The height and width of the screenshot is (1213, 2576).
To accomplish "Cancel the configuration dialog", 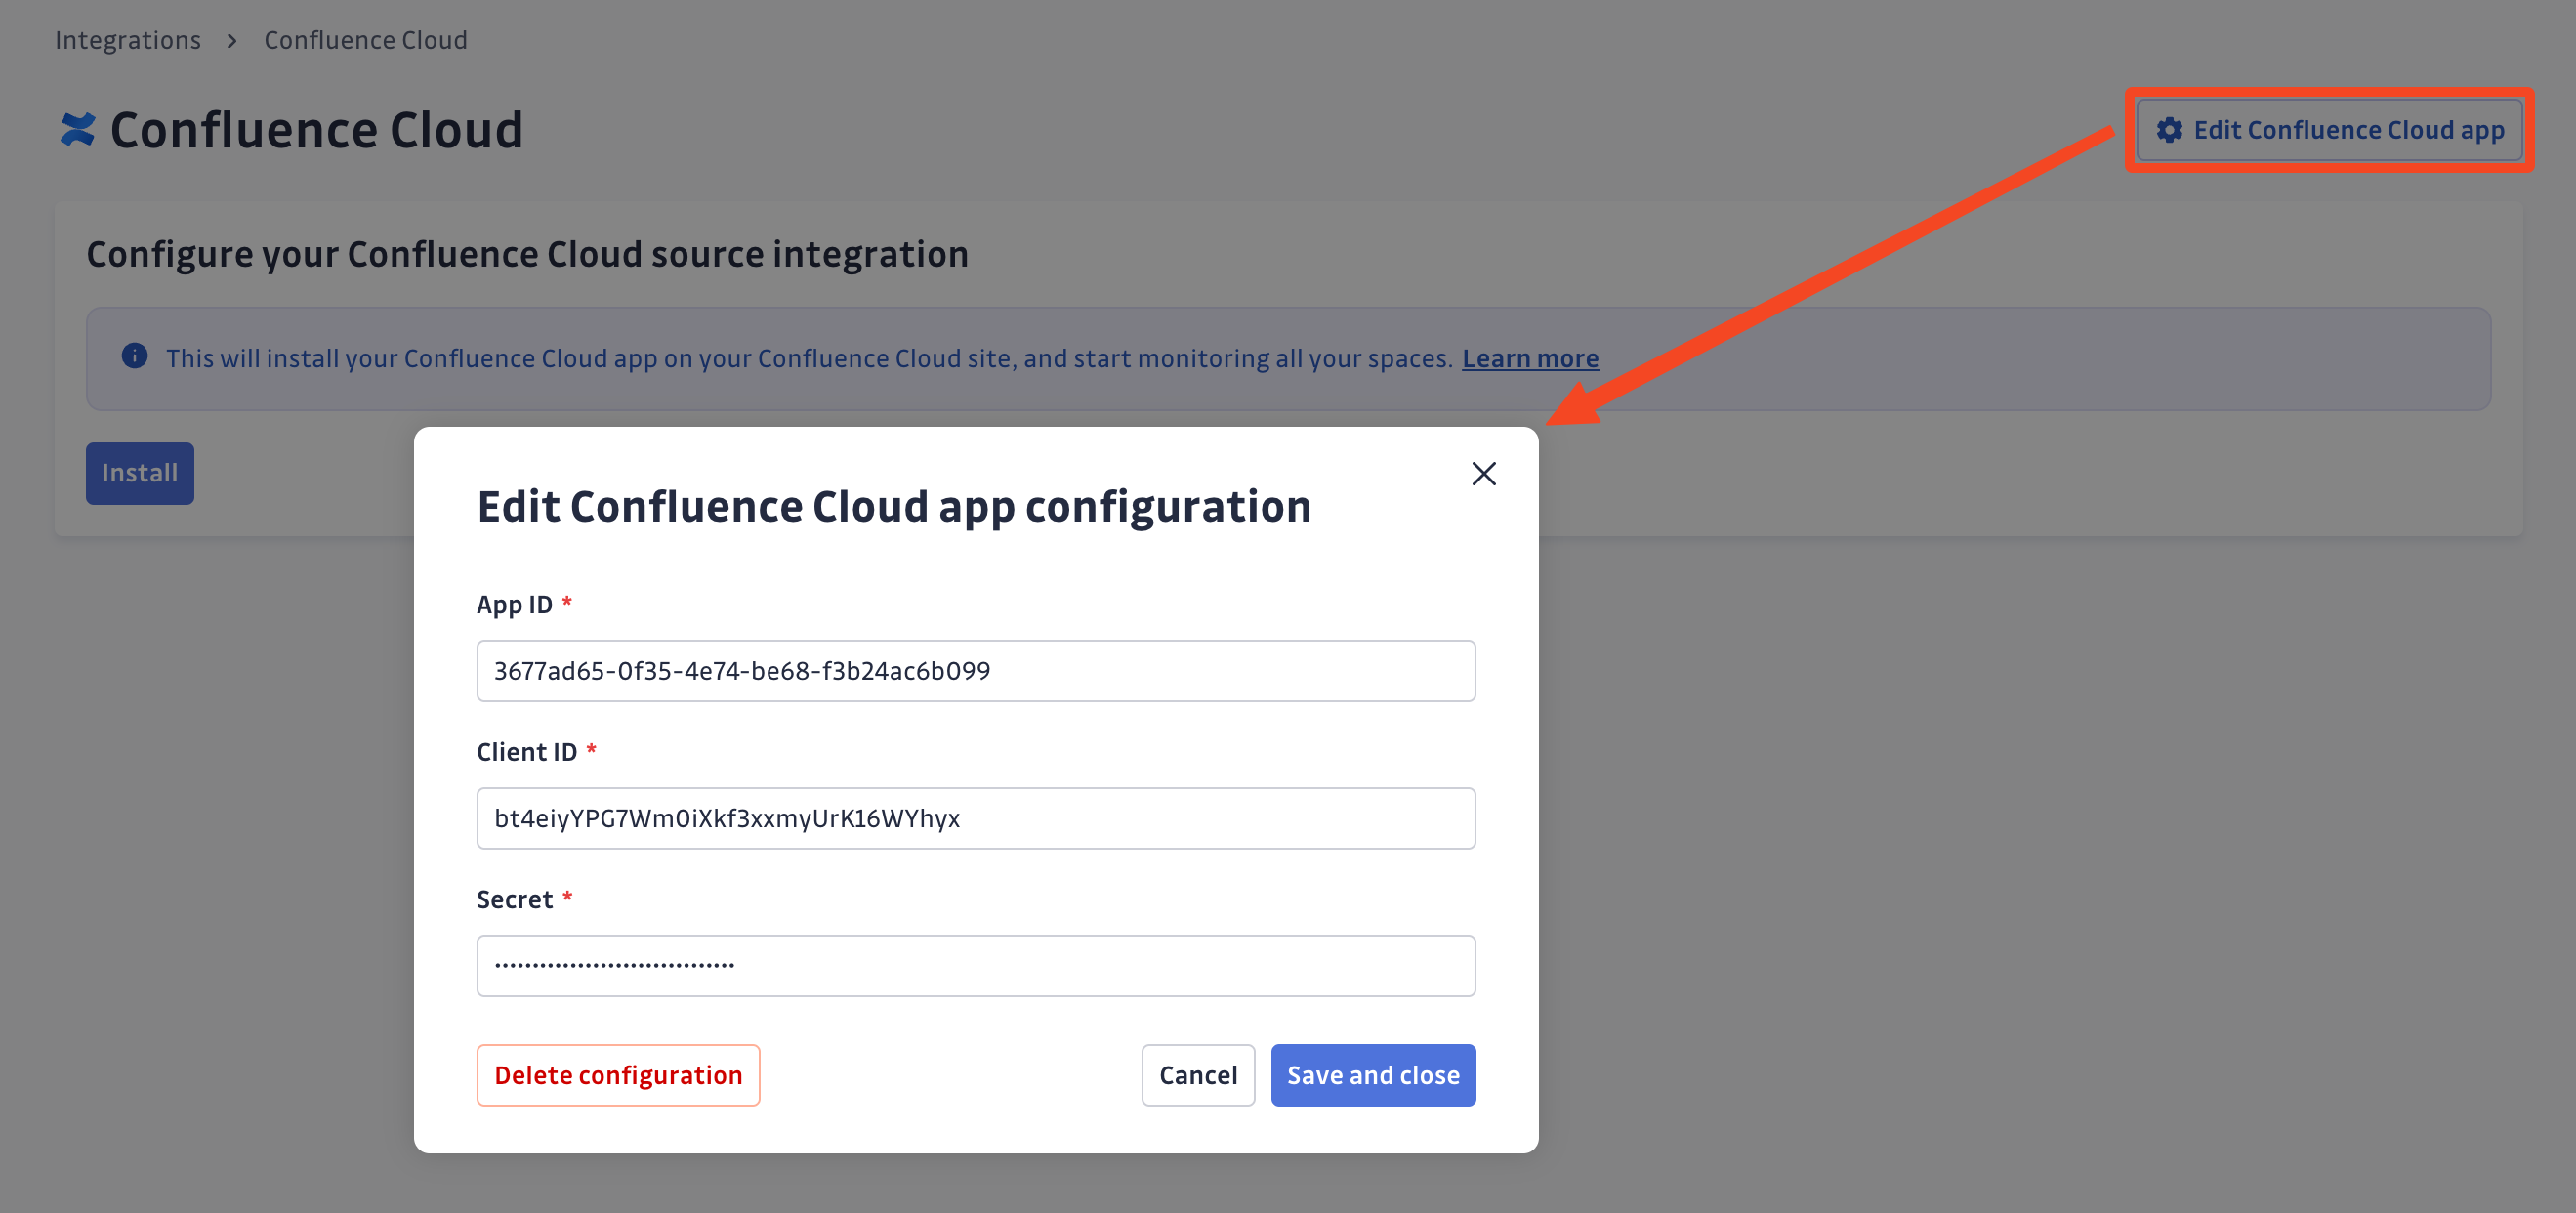I will [x=1197, y=1075].
